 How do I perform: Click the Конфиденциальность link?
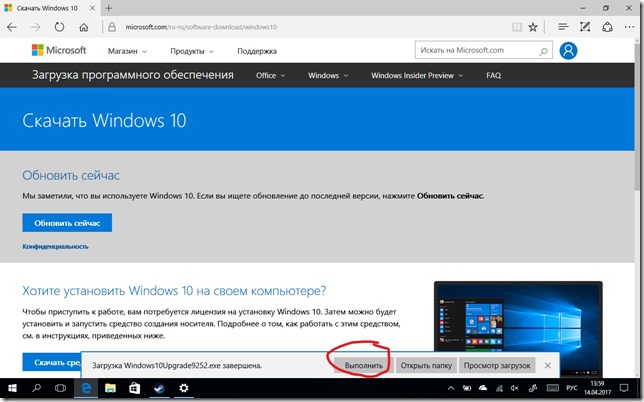click(x=55, y=246)
